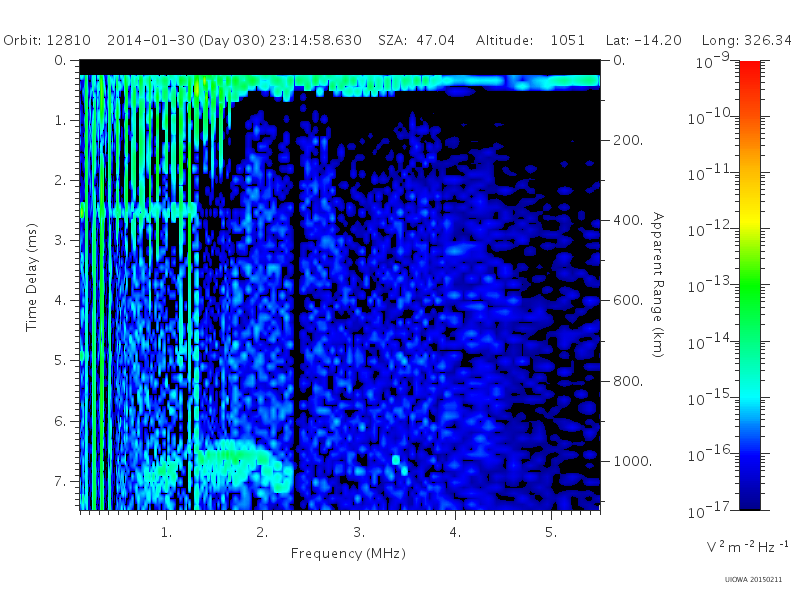Image resolution: width=800 pixels, height=600 pixels.
Task: Click the Apparent Range (km) axis label
Action: (x=658, y=285)
